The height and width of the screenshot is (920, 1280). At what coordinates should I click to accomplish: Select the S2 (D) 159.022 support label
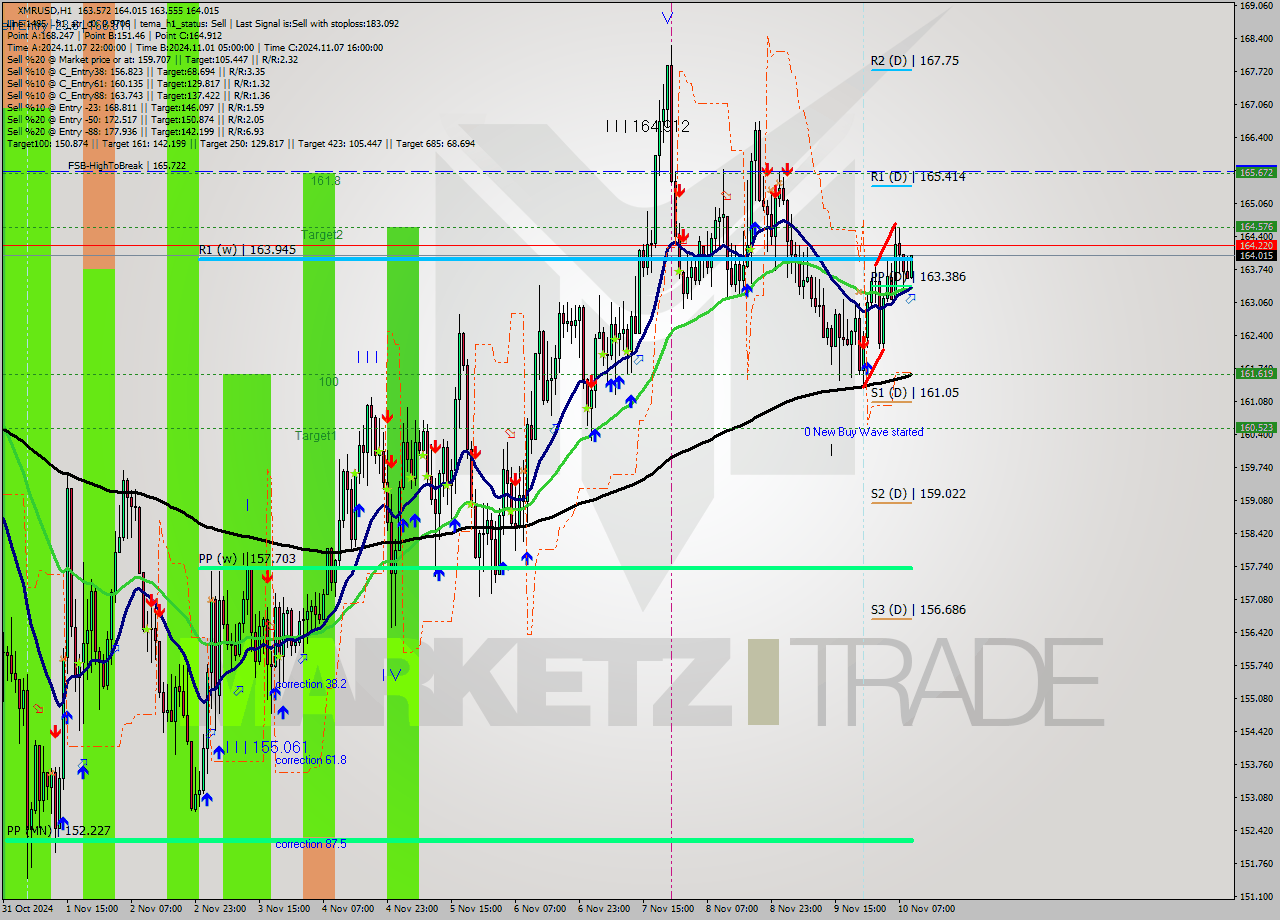pos(917,494)
